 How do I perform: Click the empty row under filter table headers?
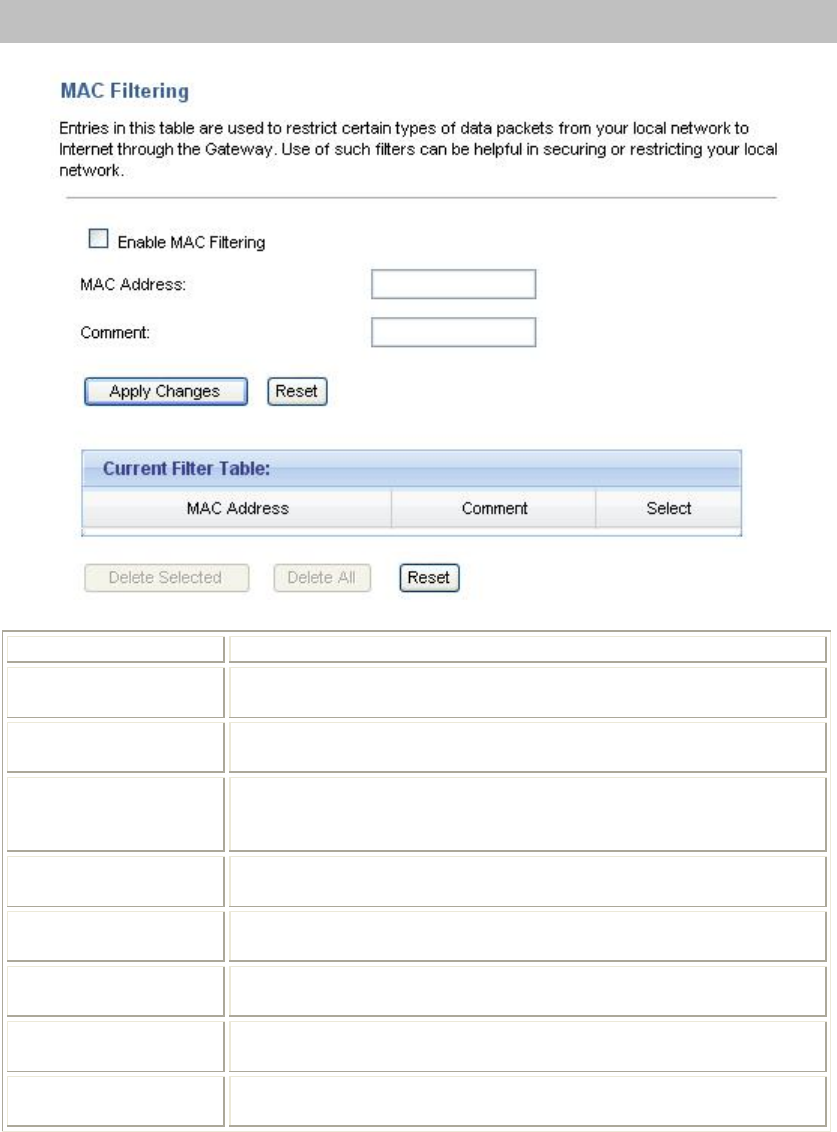410,531
